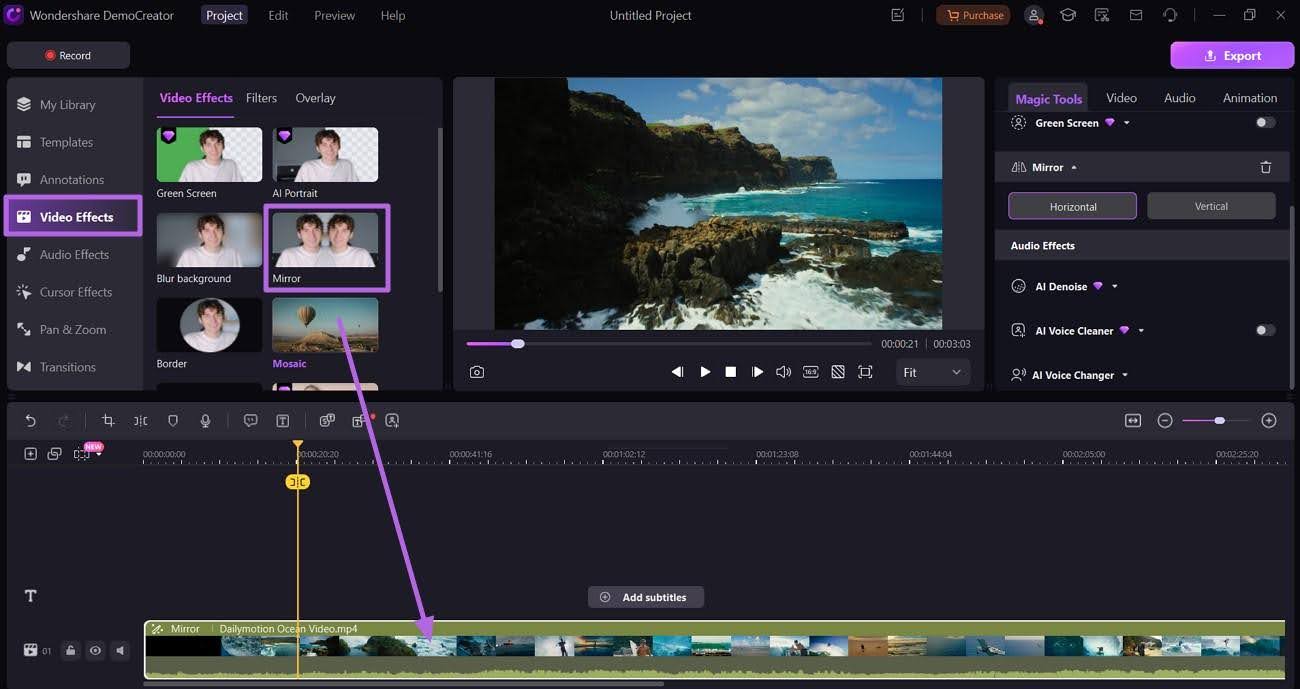Screen dimensions: 1300x689
Task: Click the striped preview quality icon
Action: 838,372
